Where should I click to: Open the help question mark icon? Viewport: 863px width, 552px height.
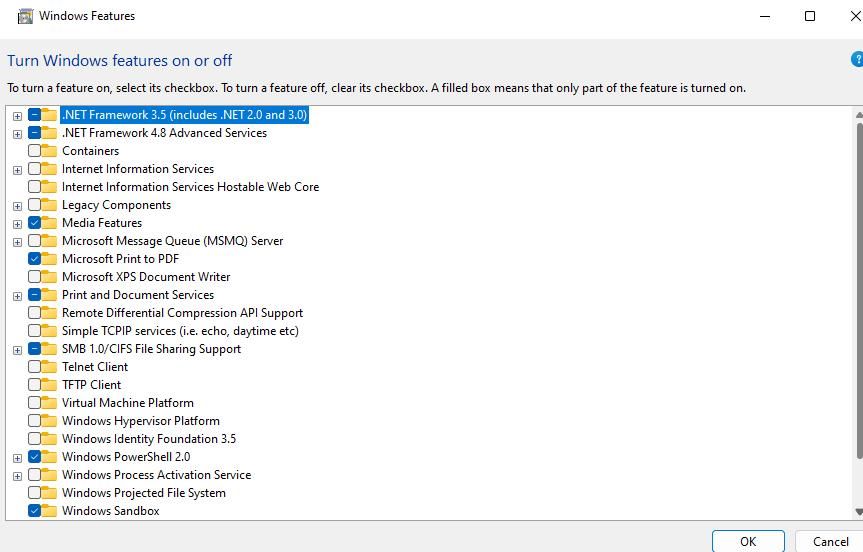click(x=857, y=59)
